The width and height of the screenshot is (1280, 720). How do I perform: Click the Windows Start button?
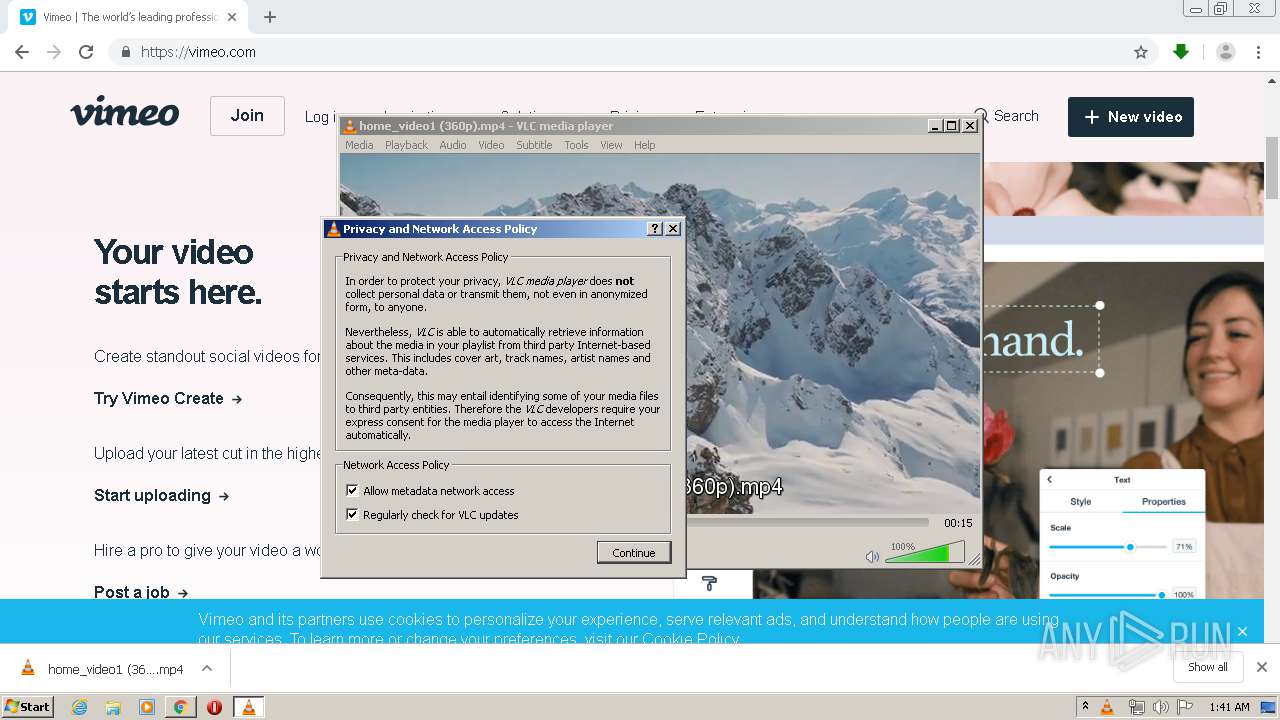pyautogui.click(x=28, y=707)
